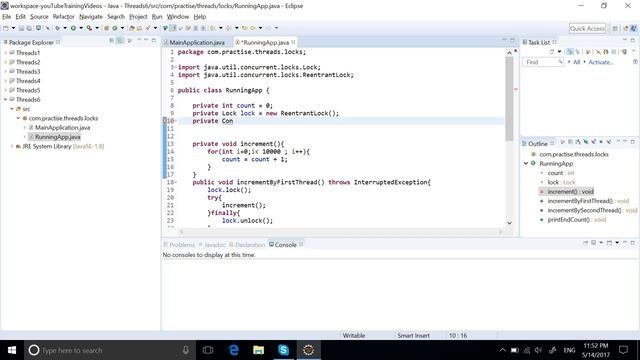Click the Task List info circle icon

click(635, 62)
